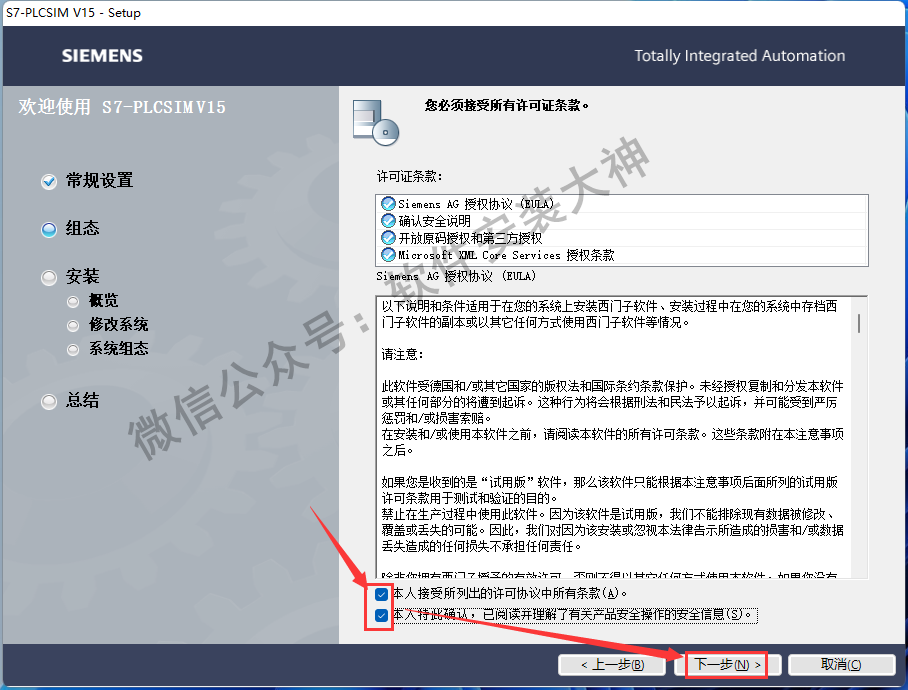The width and height of the screenshot is (908, 690).
Task: Click the 安装 step label
Action: click(82, 276)
